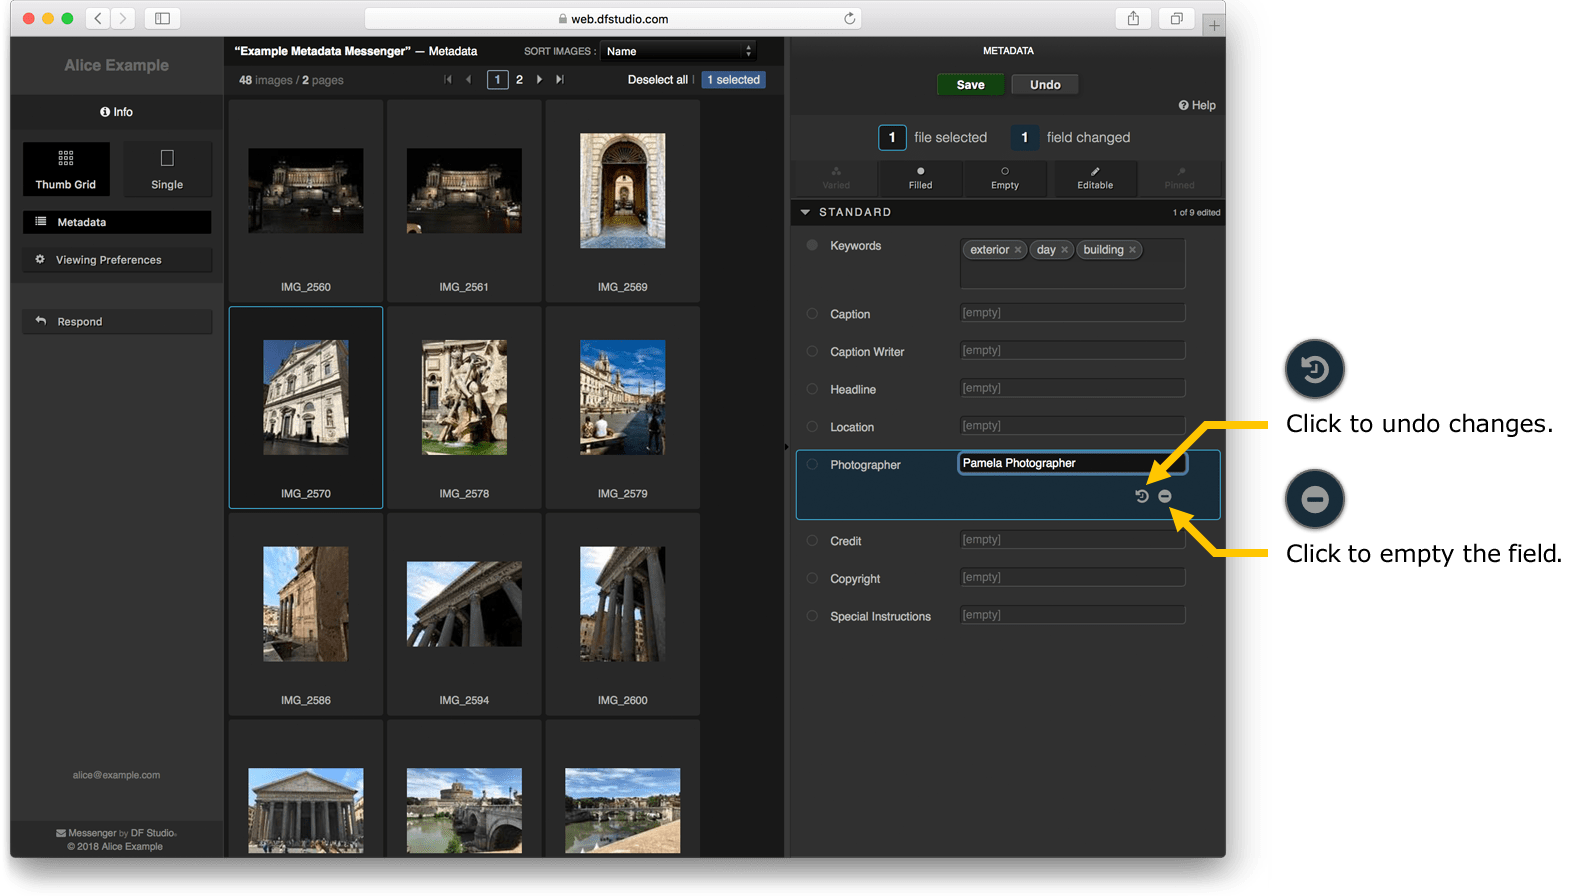The image size is (1580, 896).
Task: Click the empty-field minus icon under Photographer
Action: (1165, 496)
